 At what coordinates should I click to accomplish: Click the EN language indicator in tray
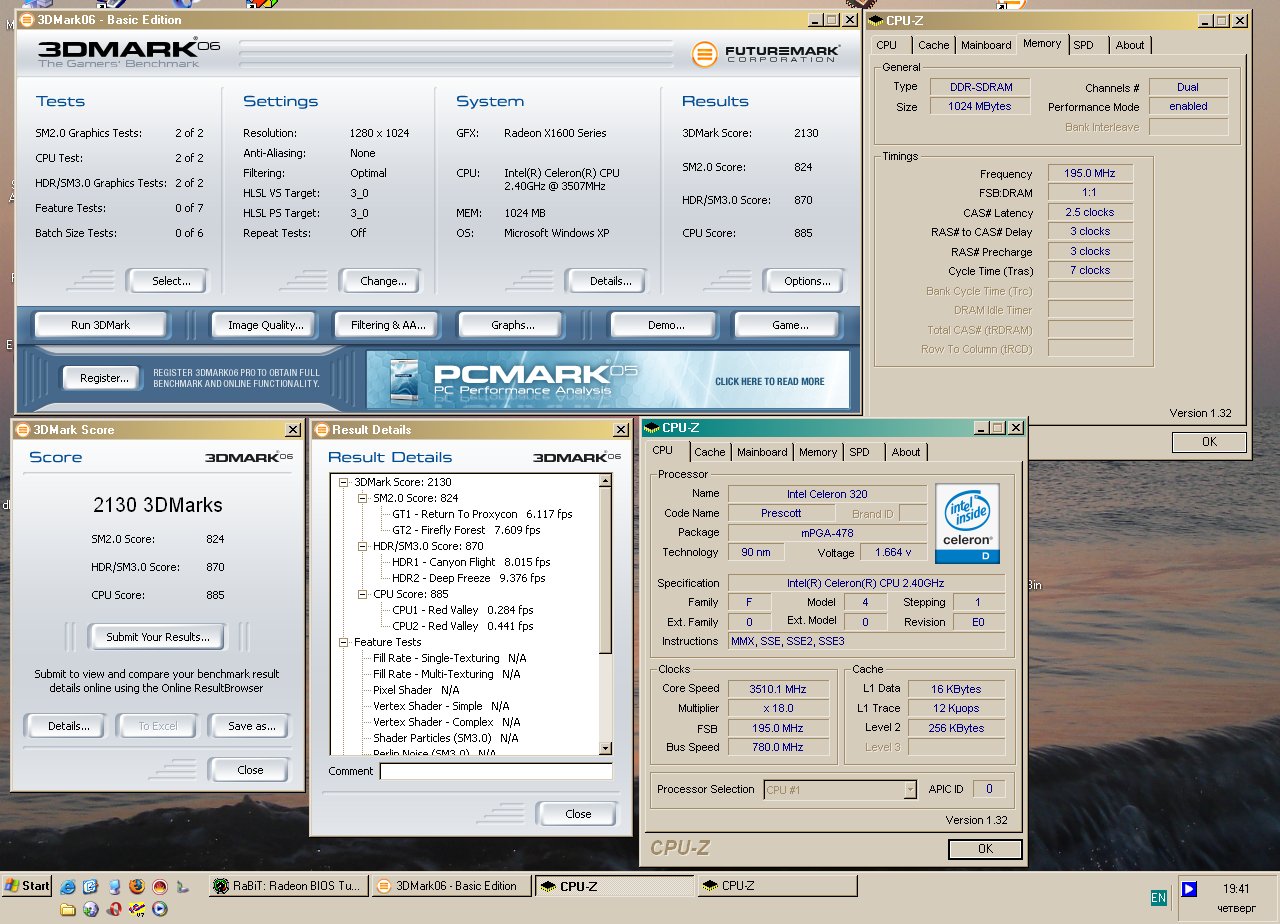coord(1158,898)
